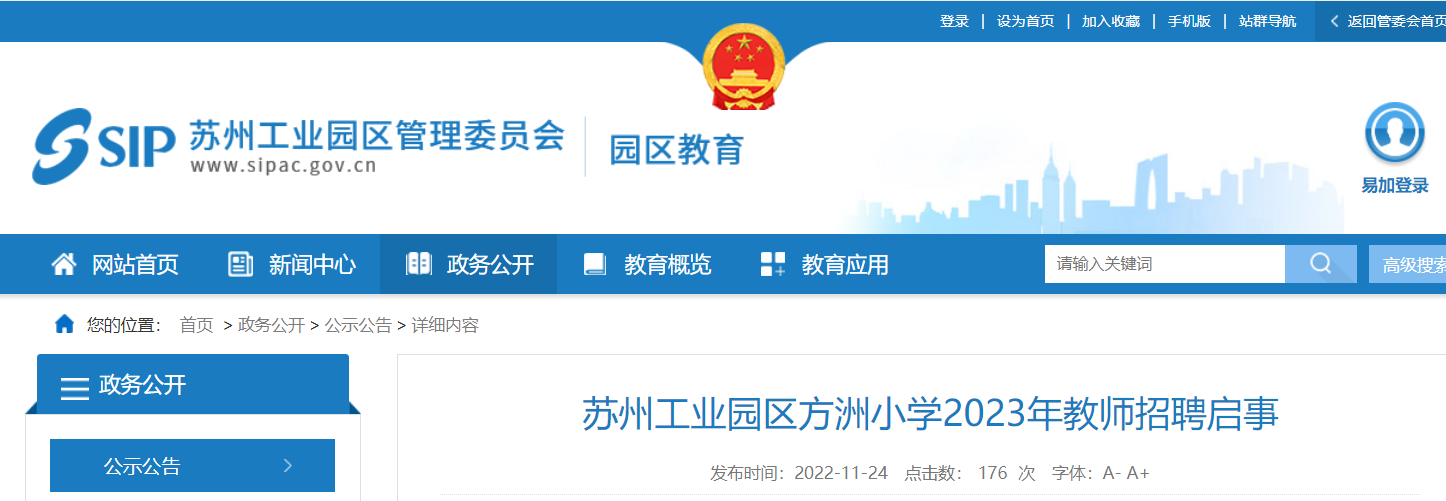Click the home icon beside 网站首页
This screenshot has height=501, width=1446.
click(x=64, y=264)
